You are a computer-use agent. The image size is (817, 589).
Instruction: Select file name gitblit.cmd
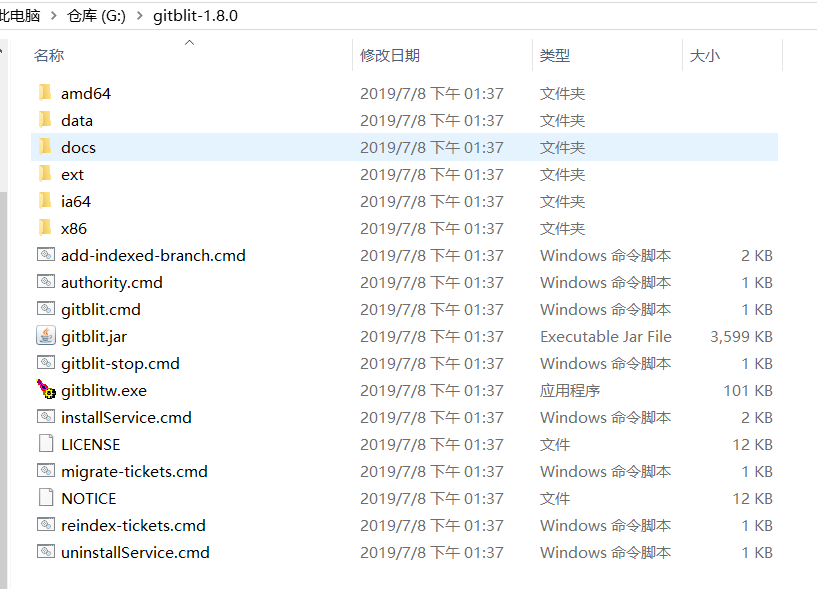101,310
